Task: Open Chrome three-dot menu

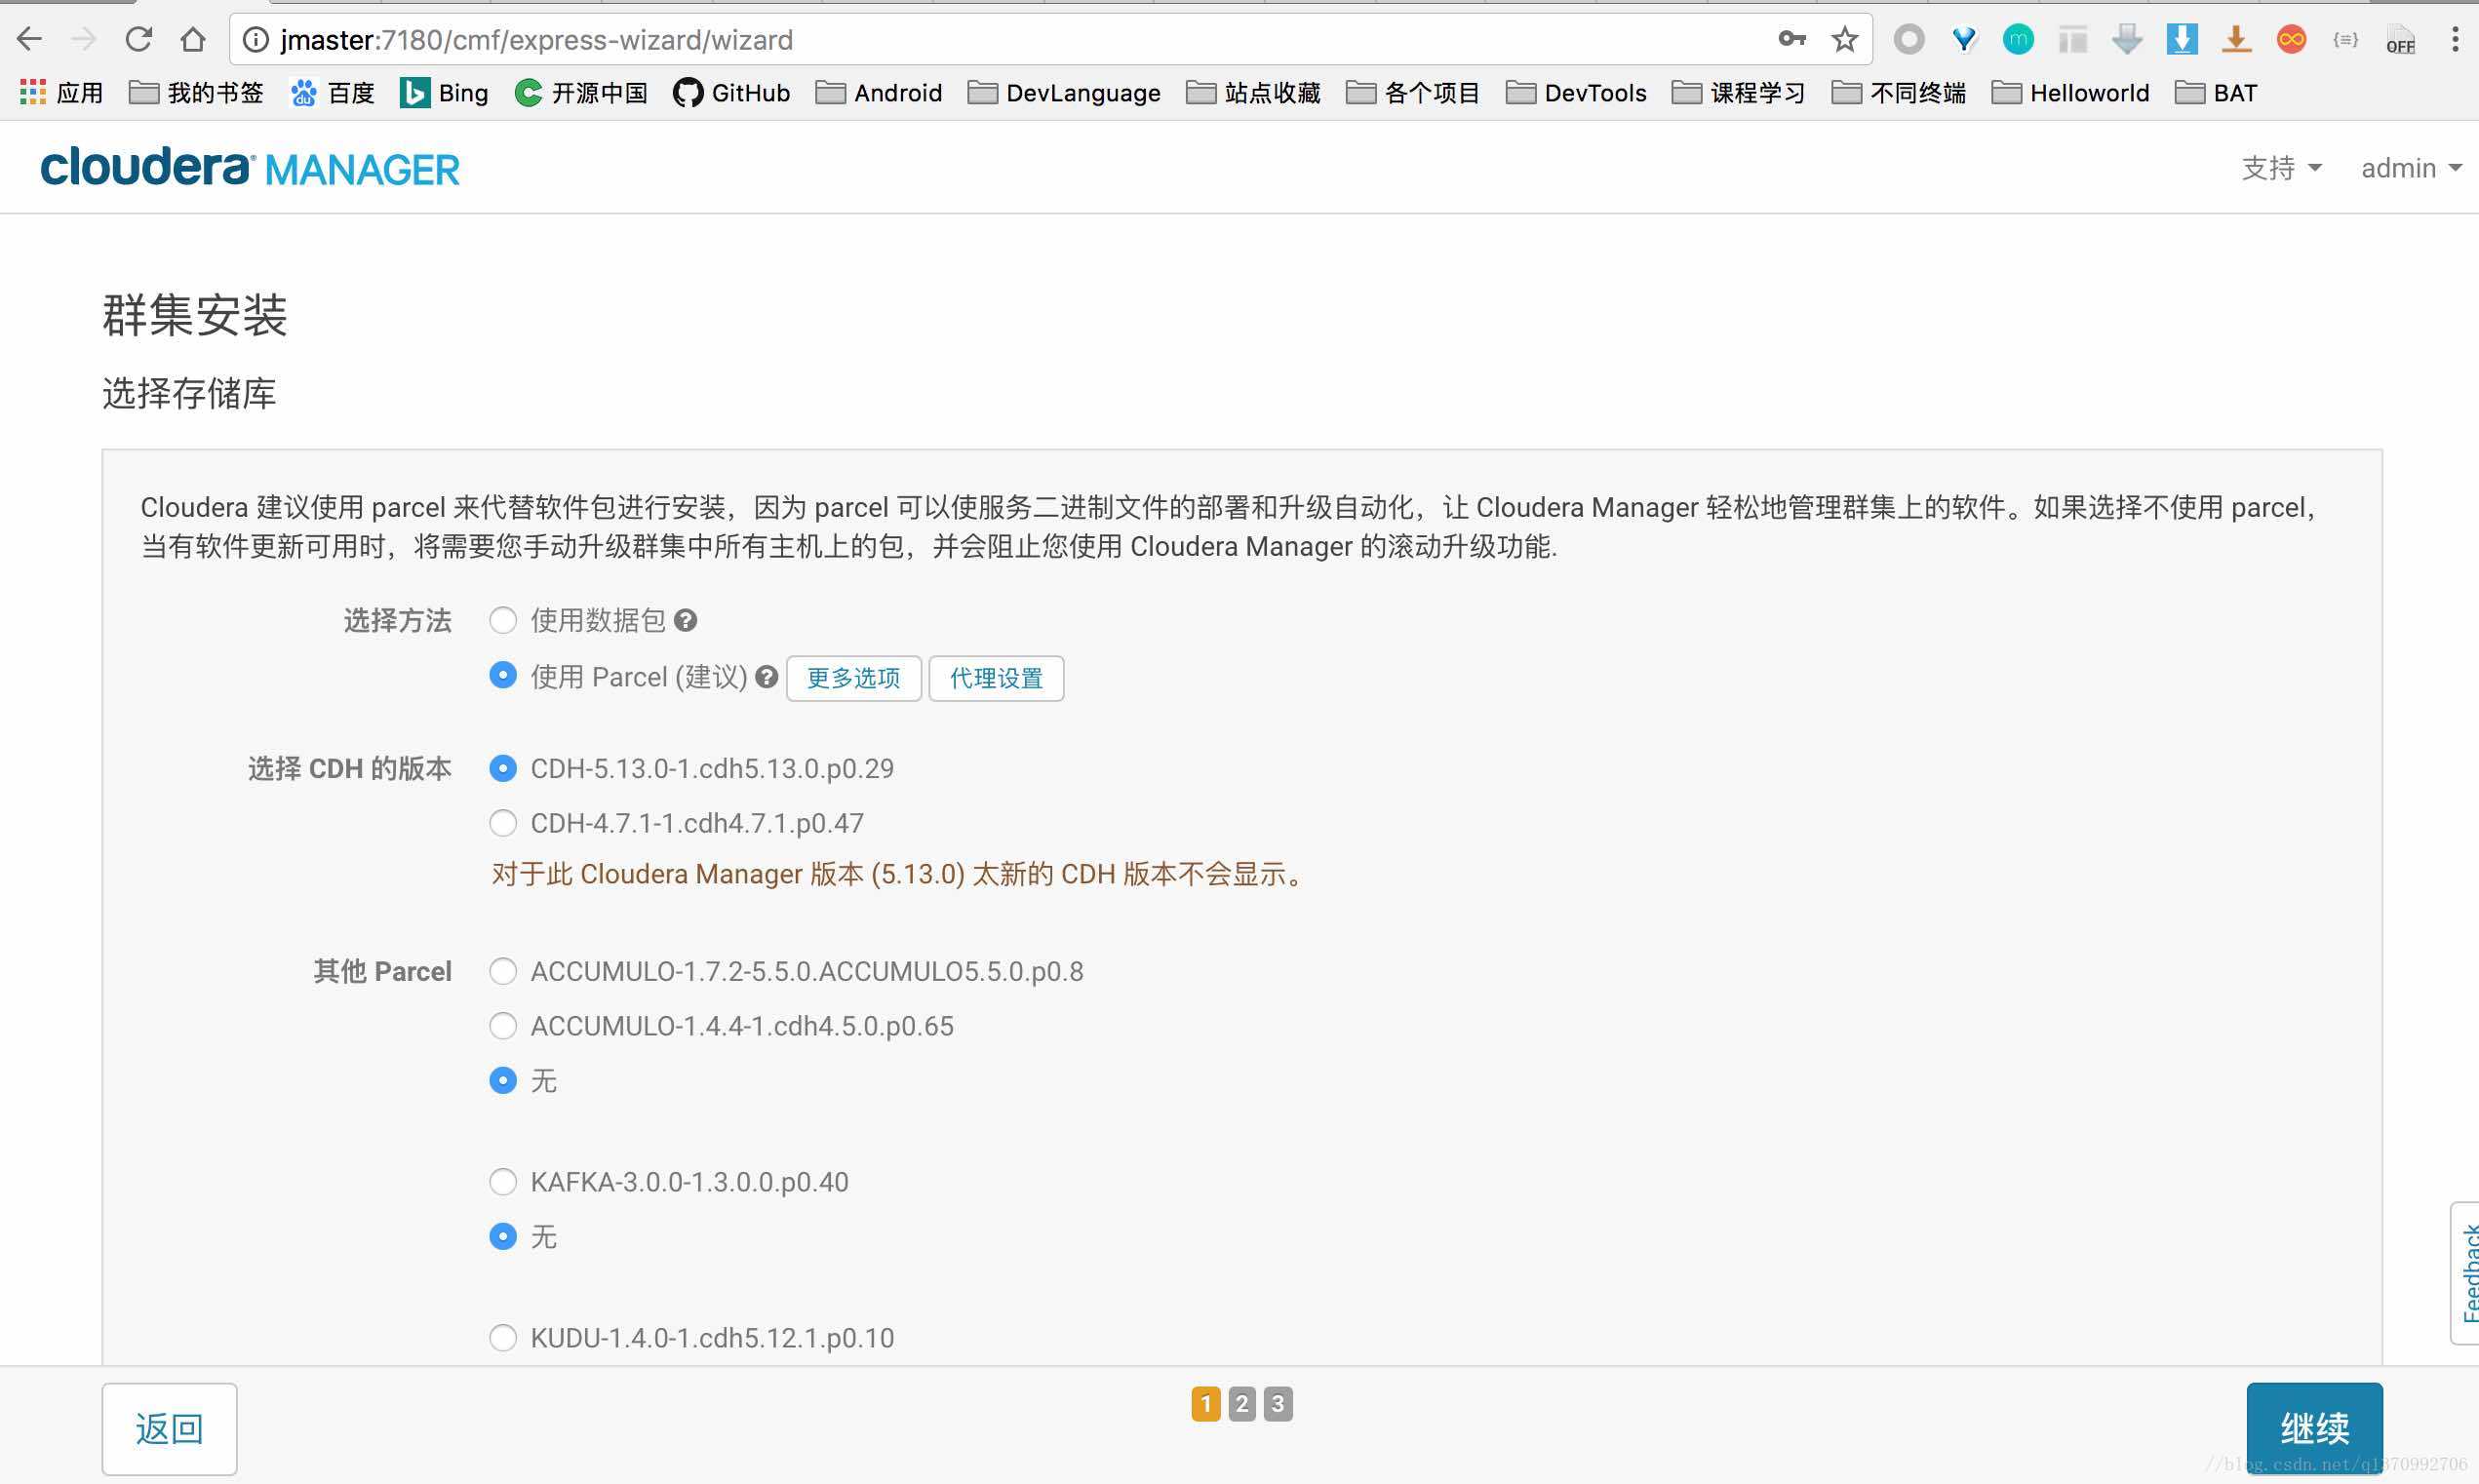Action: 2454,40
